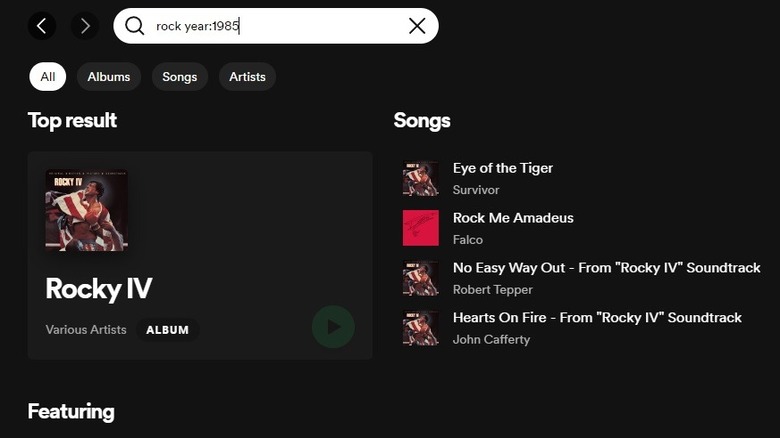Open the Rocky IV top result title

[x=99, y=289]
